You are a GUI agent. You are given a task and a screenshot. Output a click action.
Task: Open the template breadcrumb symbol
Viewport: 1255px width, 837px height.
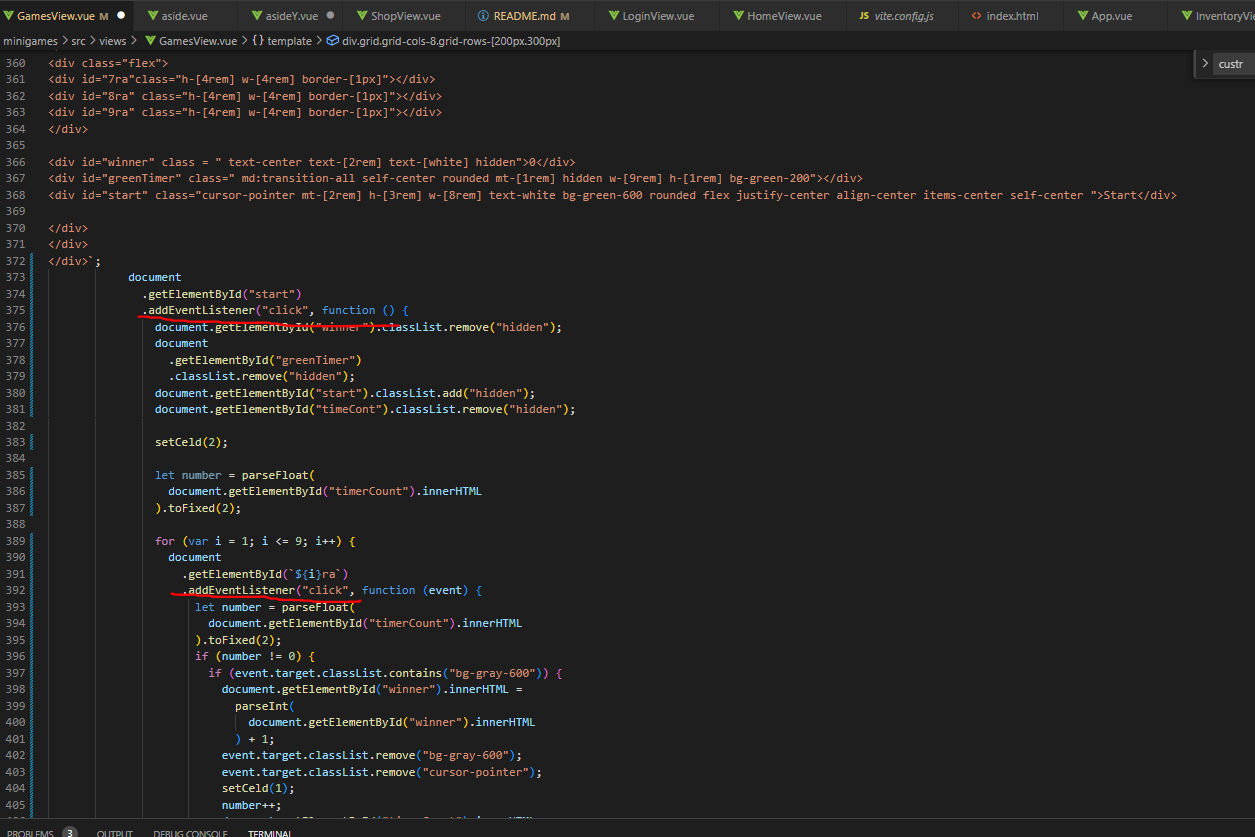pos(281,41)
